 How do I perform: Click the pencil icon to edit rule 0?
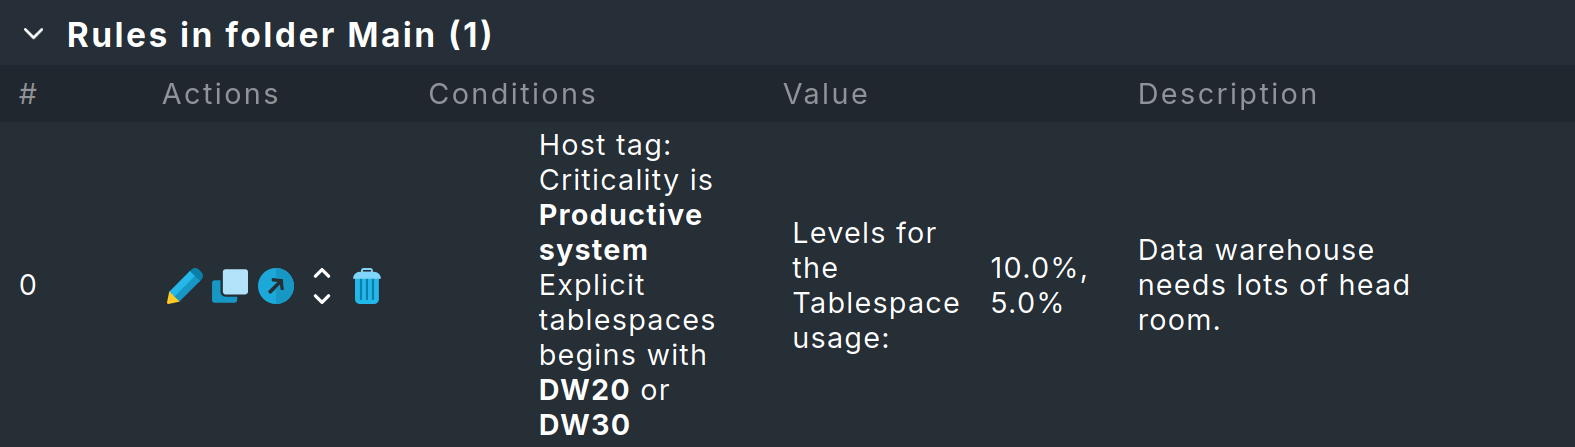pos(184,286)
